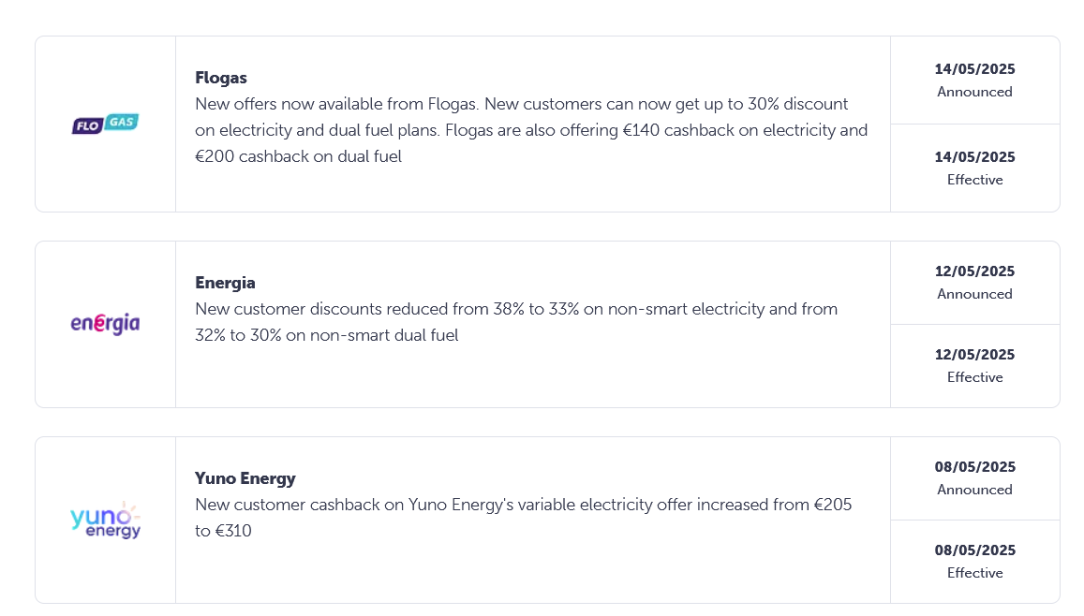The image size is (1084, 616).
Task: Click Yuno Energy cashback increase description
Action: (x=523, y=518)
